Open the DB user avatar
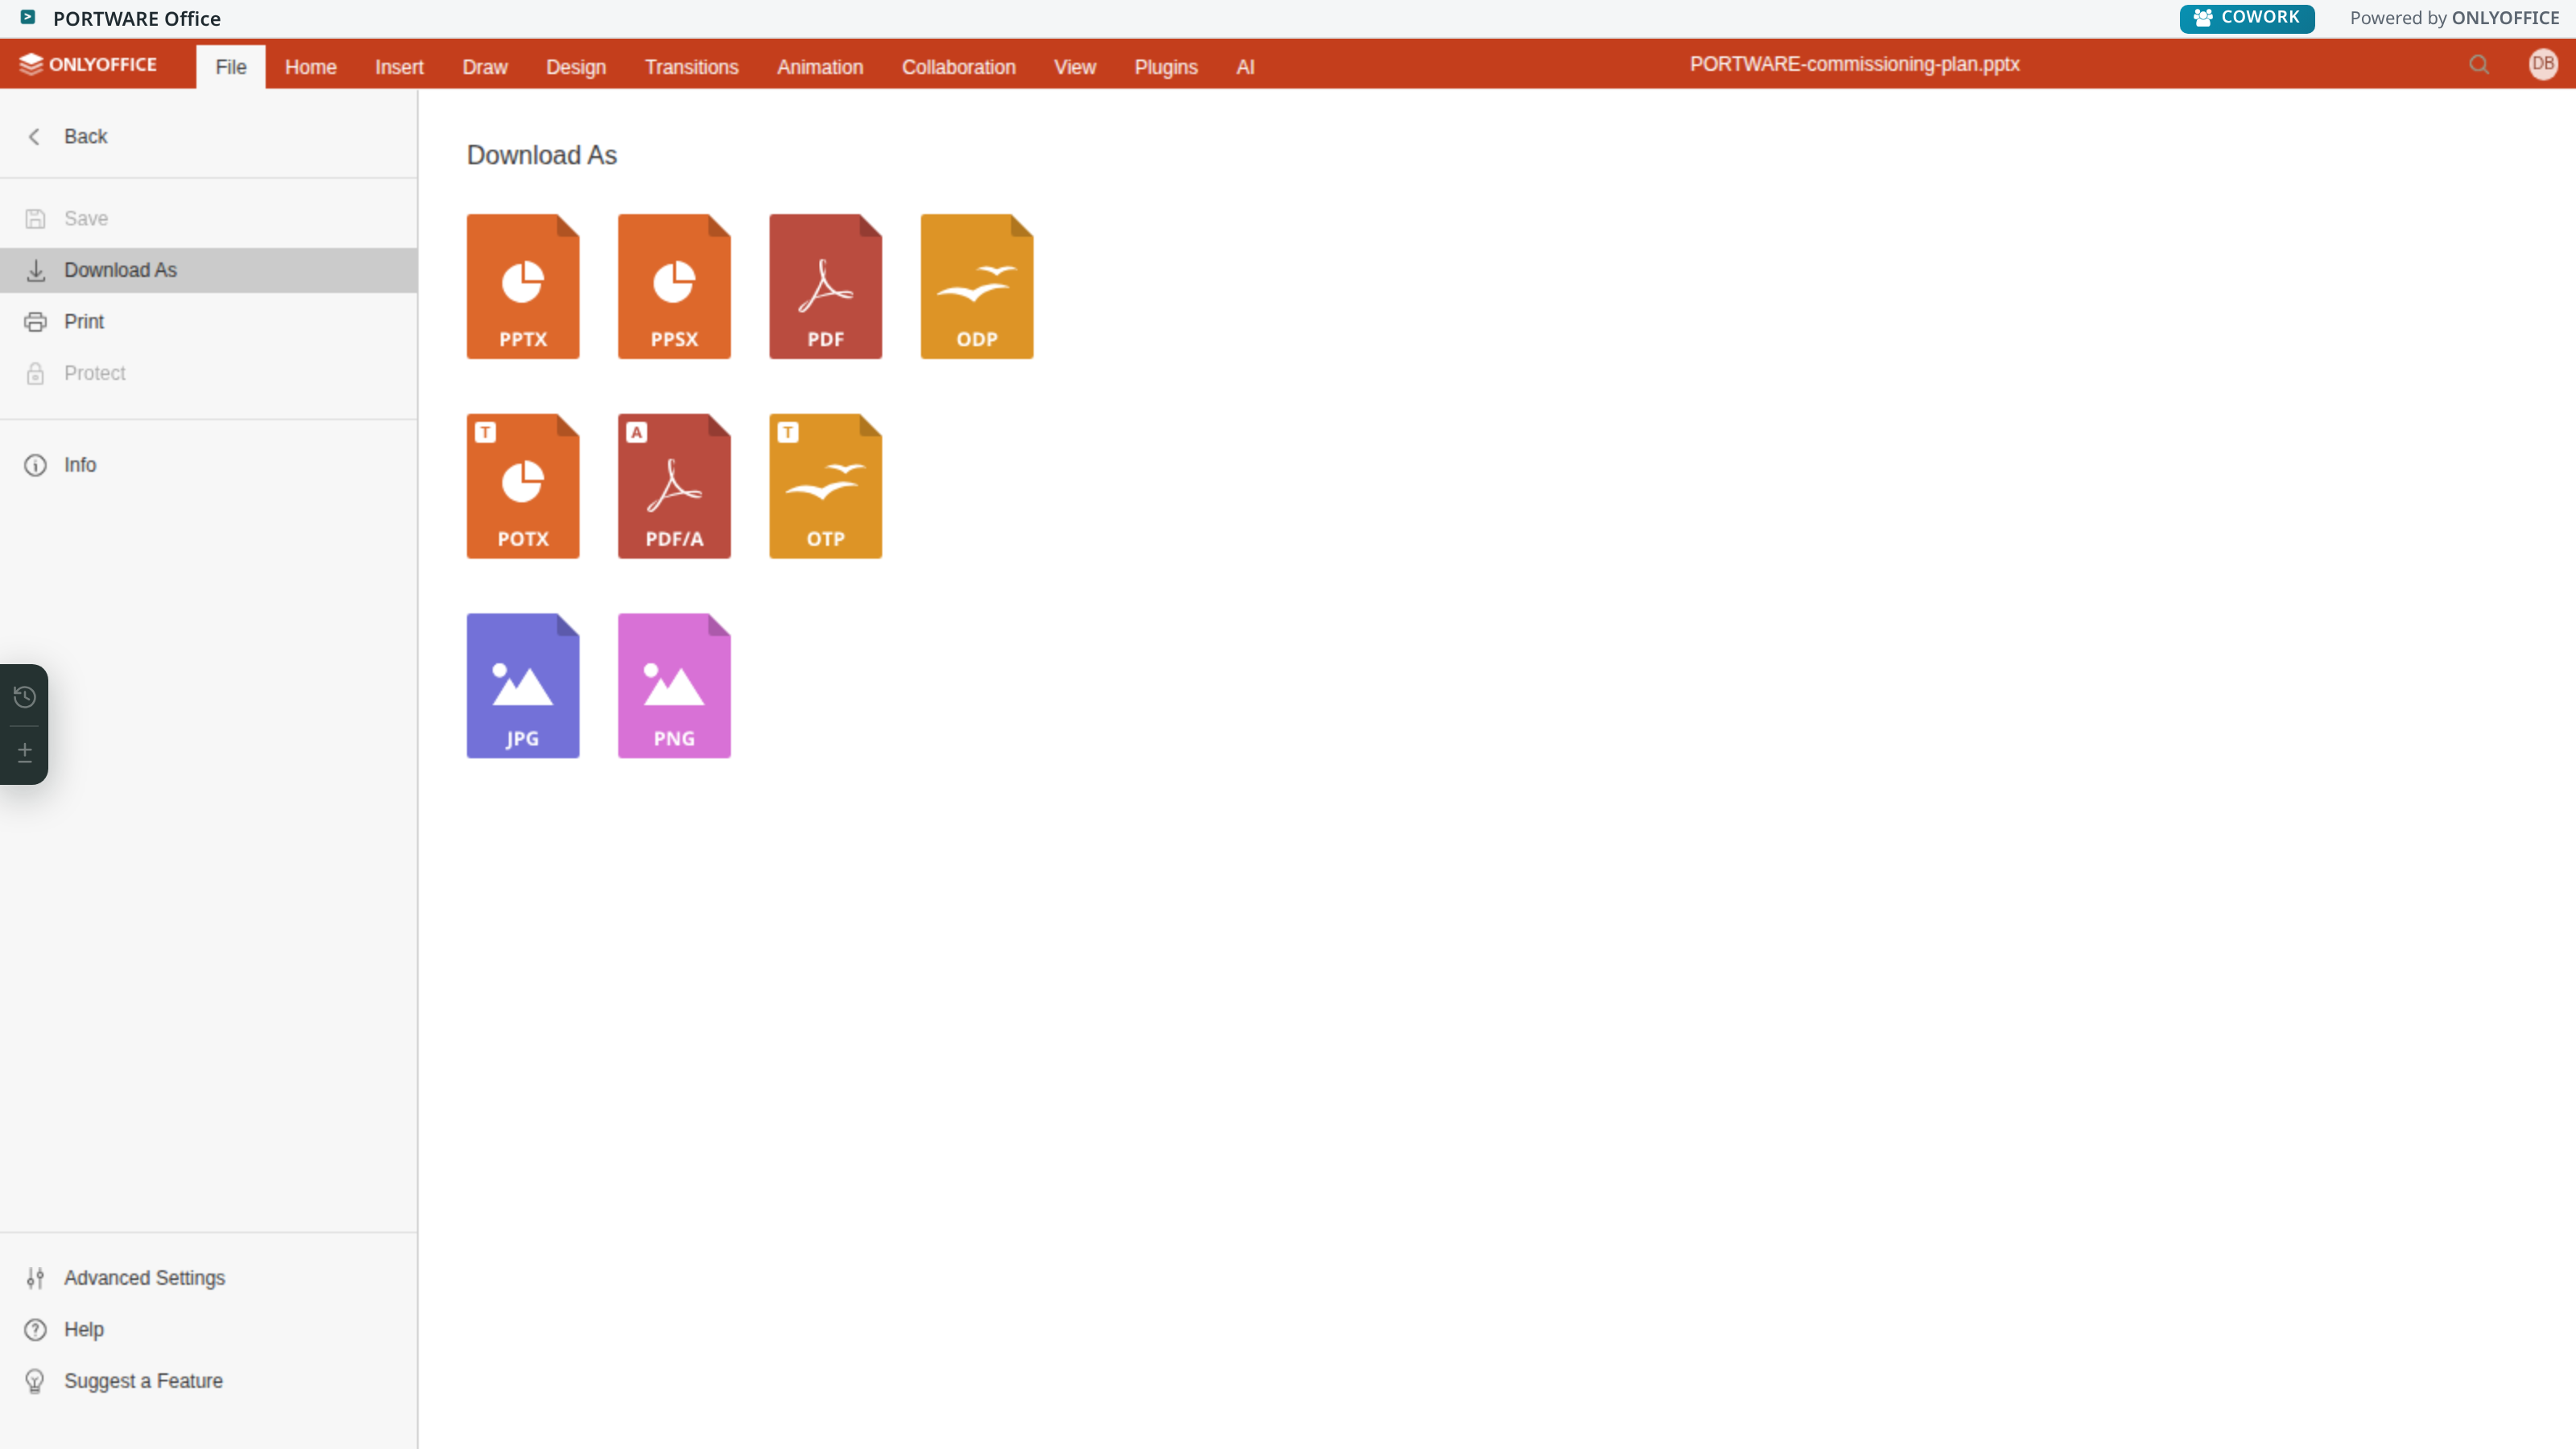Viewport: 2576px width, 1449px height. coord(2543,64)
